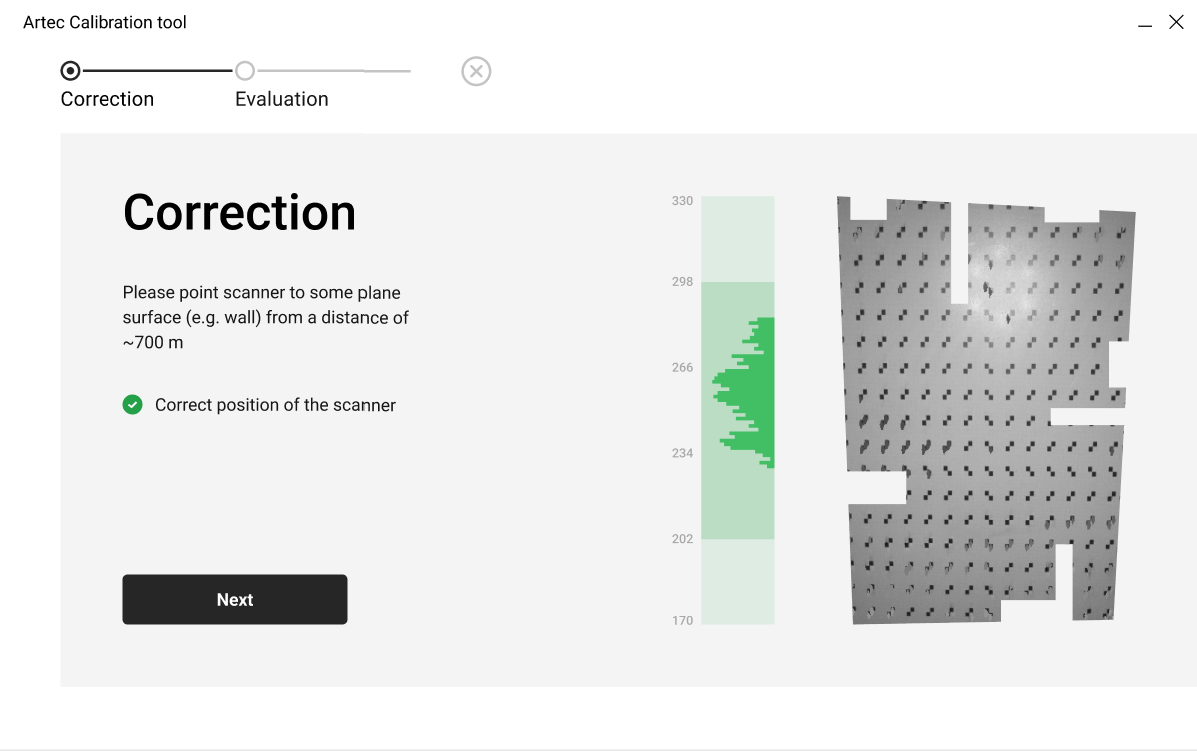Switch to the Correction step label
Image resolution: width=1197 pixels, height=751 pixels.
[x=107, y=99]
